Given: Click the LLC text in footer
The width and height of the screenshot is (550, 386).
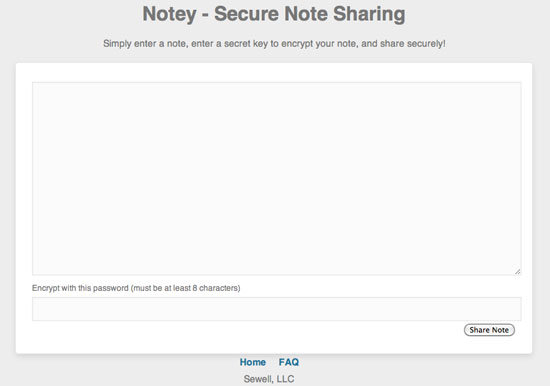Looking at the screenshot, I should tap(286, 379).
